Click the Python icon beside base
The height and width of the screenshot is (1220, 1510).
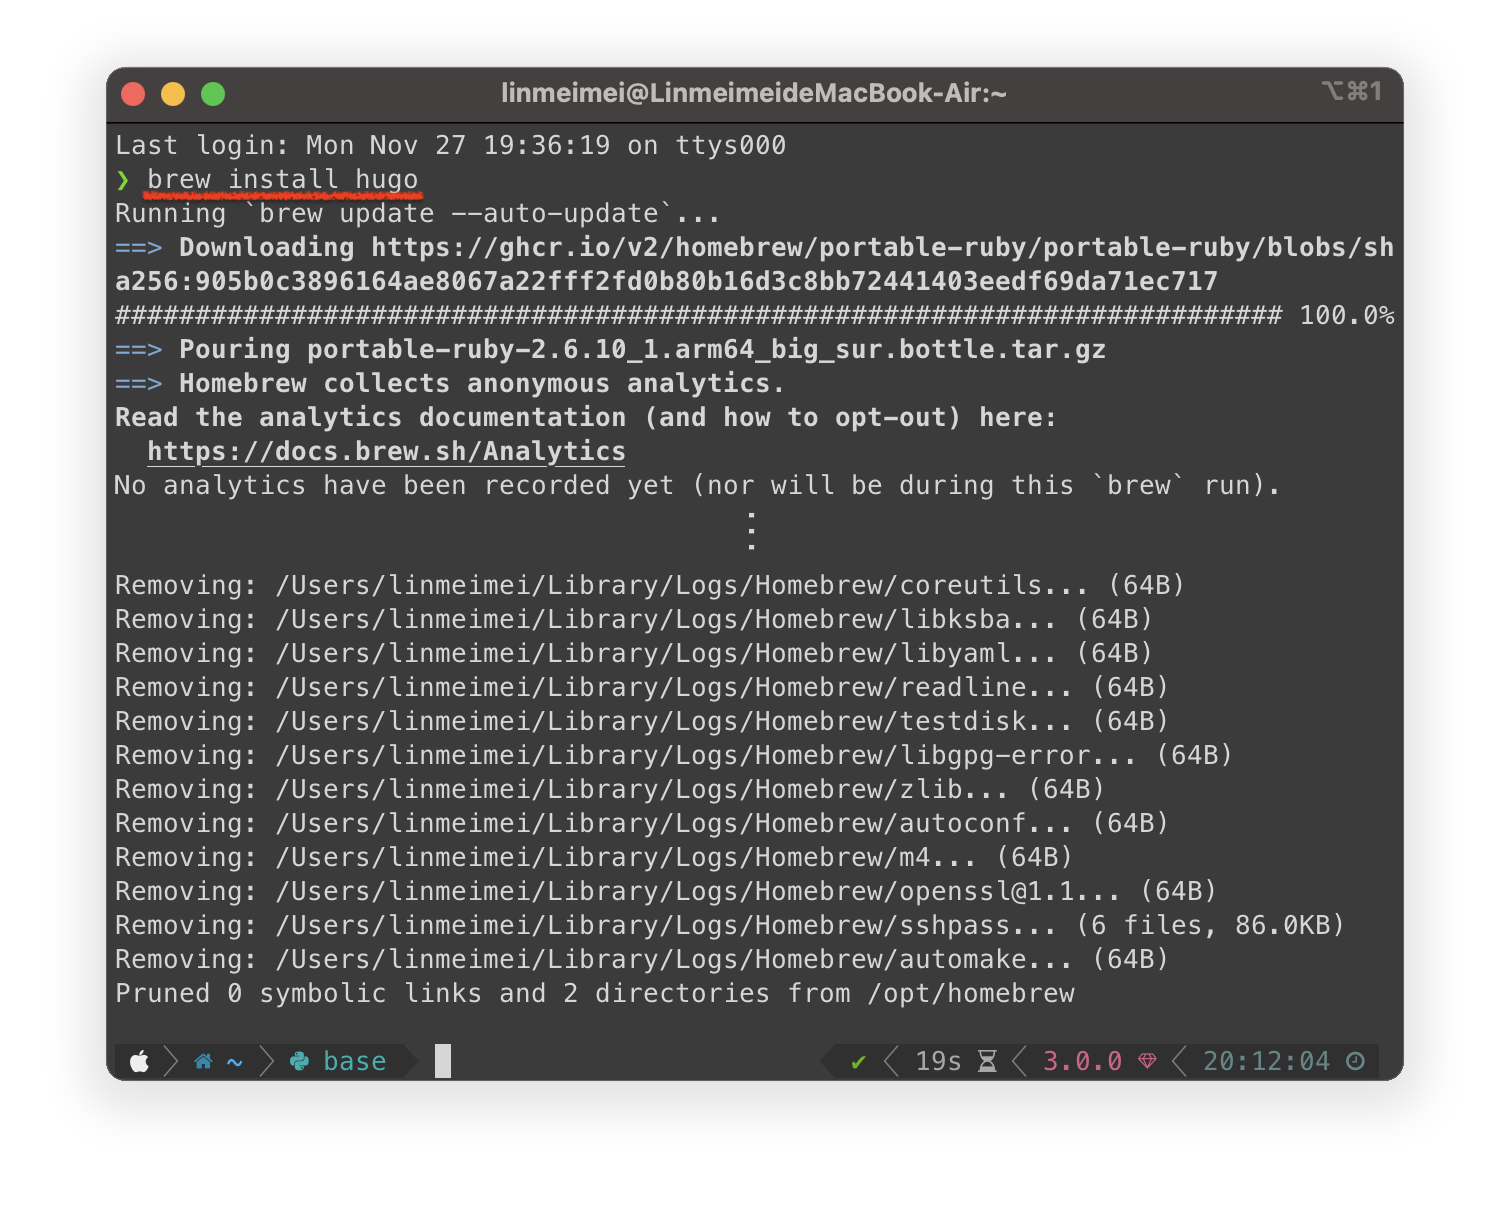[299, 1061]
